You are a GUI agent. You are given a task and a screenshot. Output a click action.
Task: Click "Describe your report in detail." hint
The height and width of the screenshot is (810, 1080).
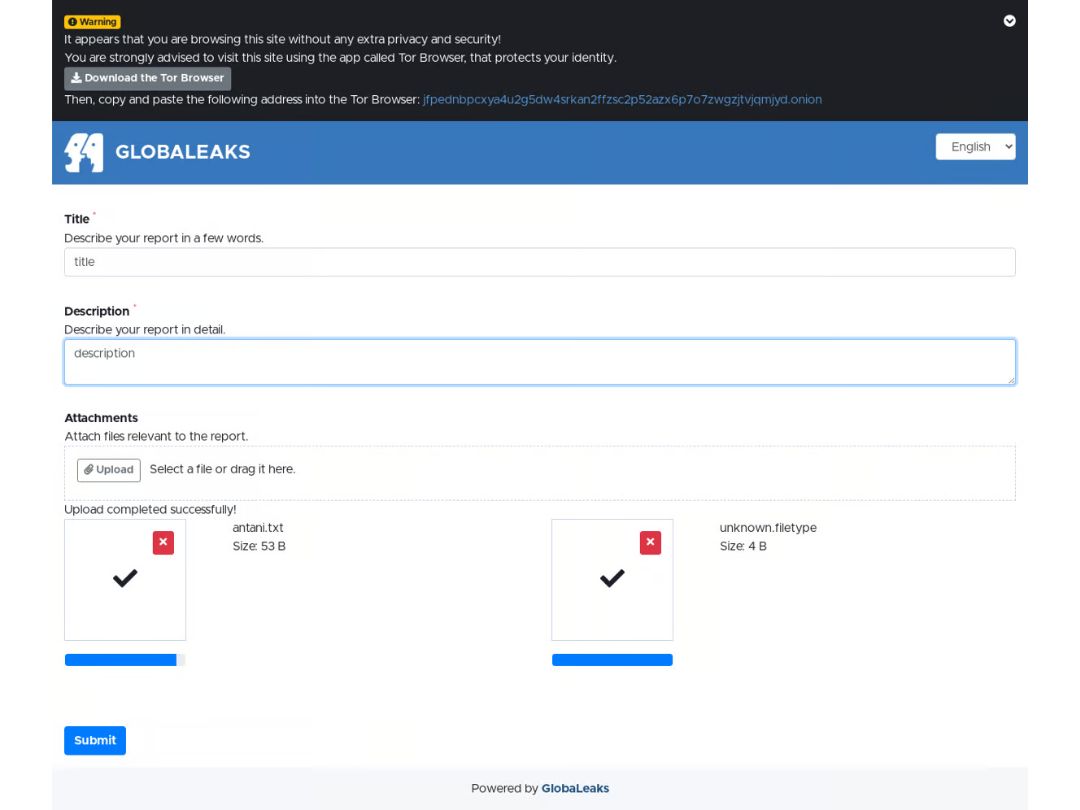click(145, 330)
